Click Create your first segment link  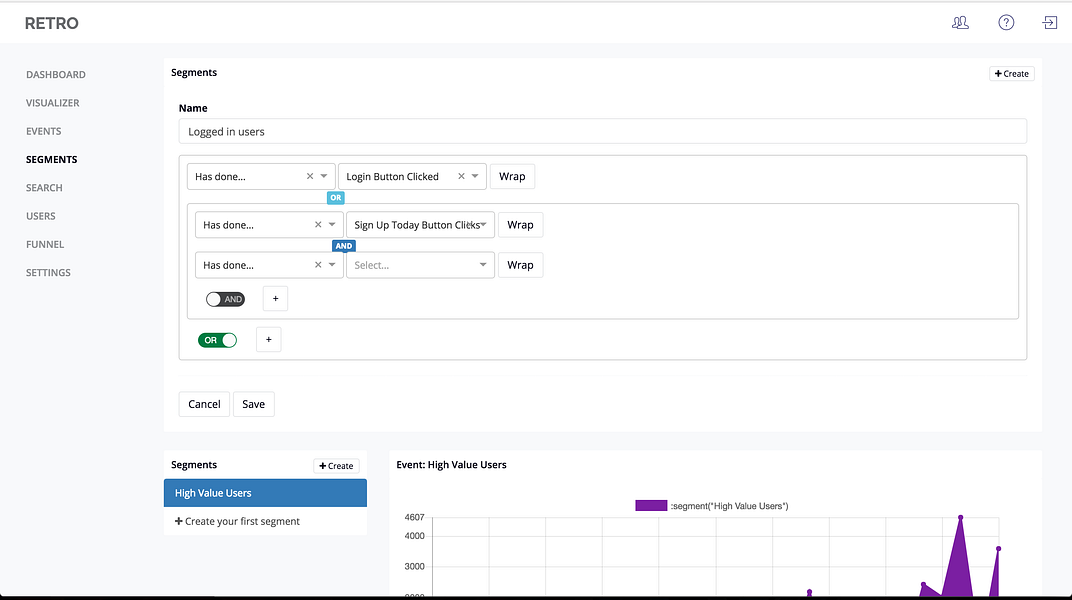[x=237, y=521]
